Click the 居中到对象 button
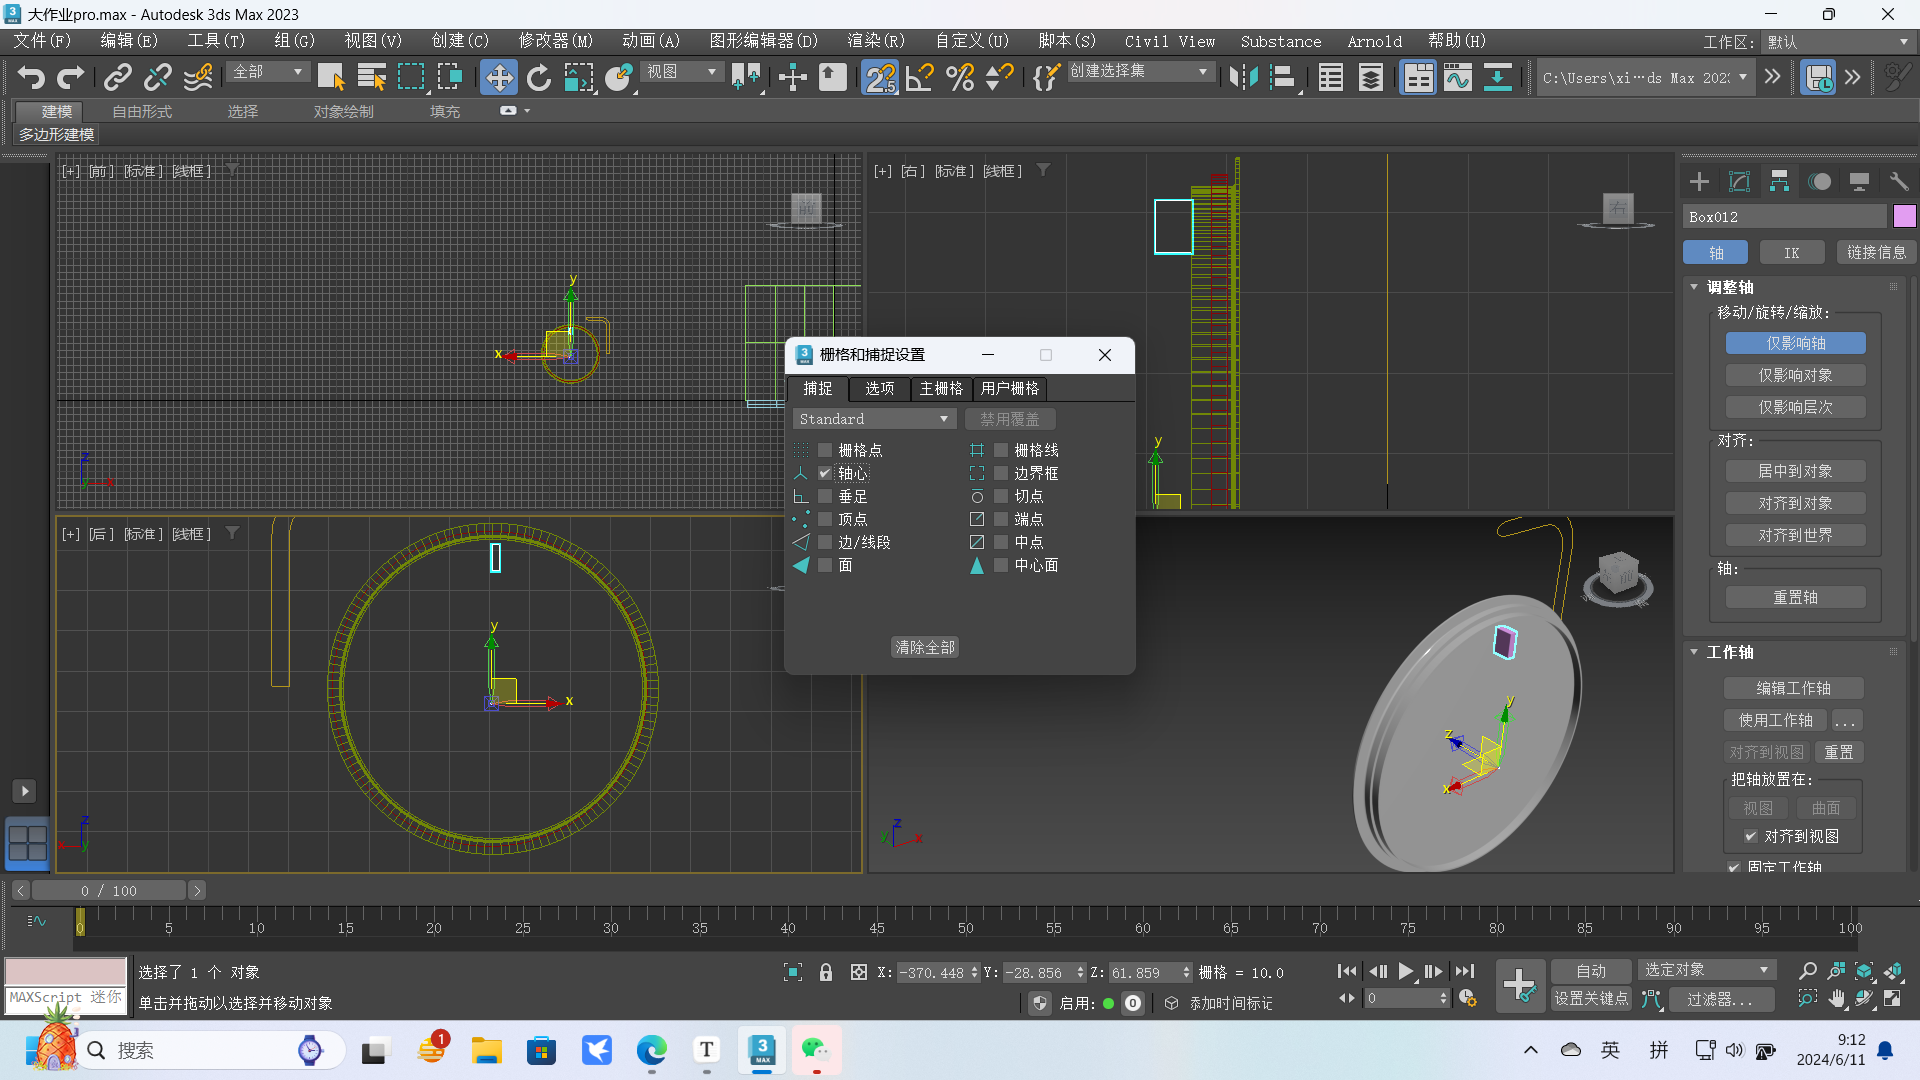Screen dimensions: 1920x1080 pyautogui.click(x=1795, y=471)
